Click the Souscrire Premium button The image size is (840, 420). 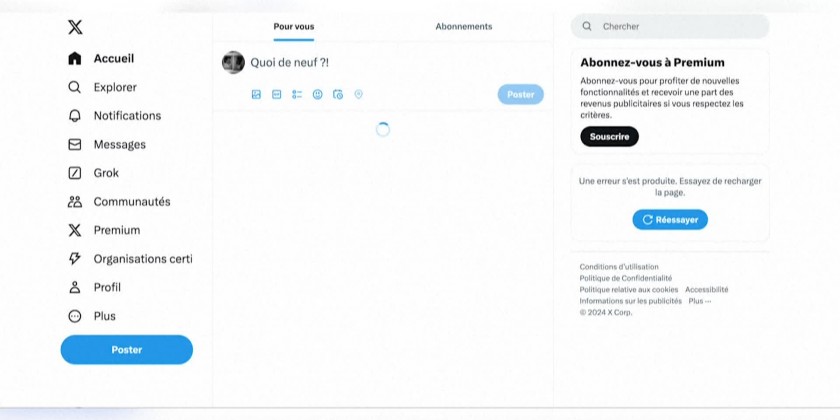pos(609,137)
